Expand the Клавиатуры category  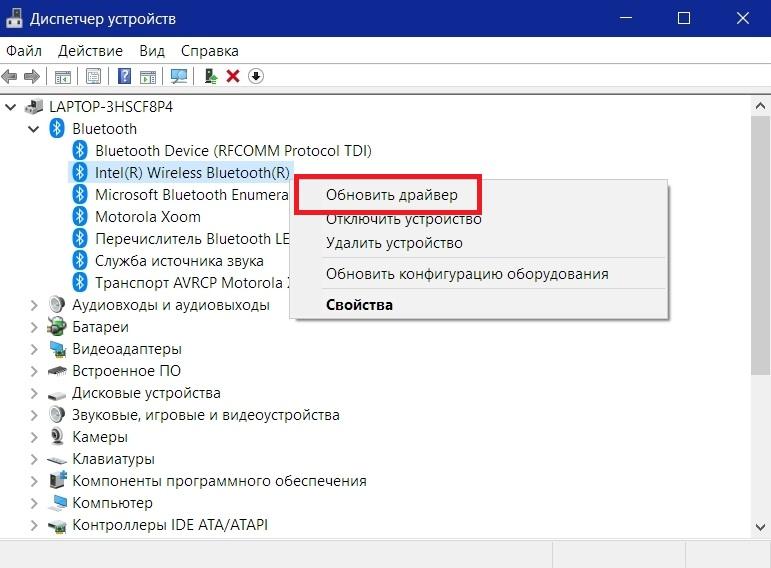tap(34, 459)
